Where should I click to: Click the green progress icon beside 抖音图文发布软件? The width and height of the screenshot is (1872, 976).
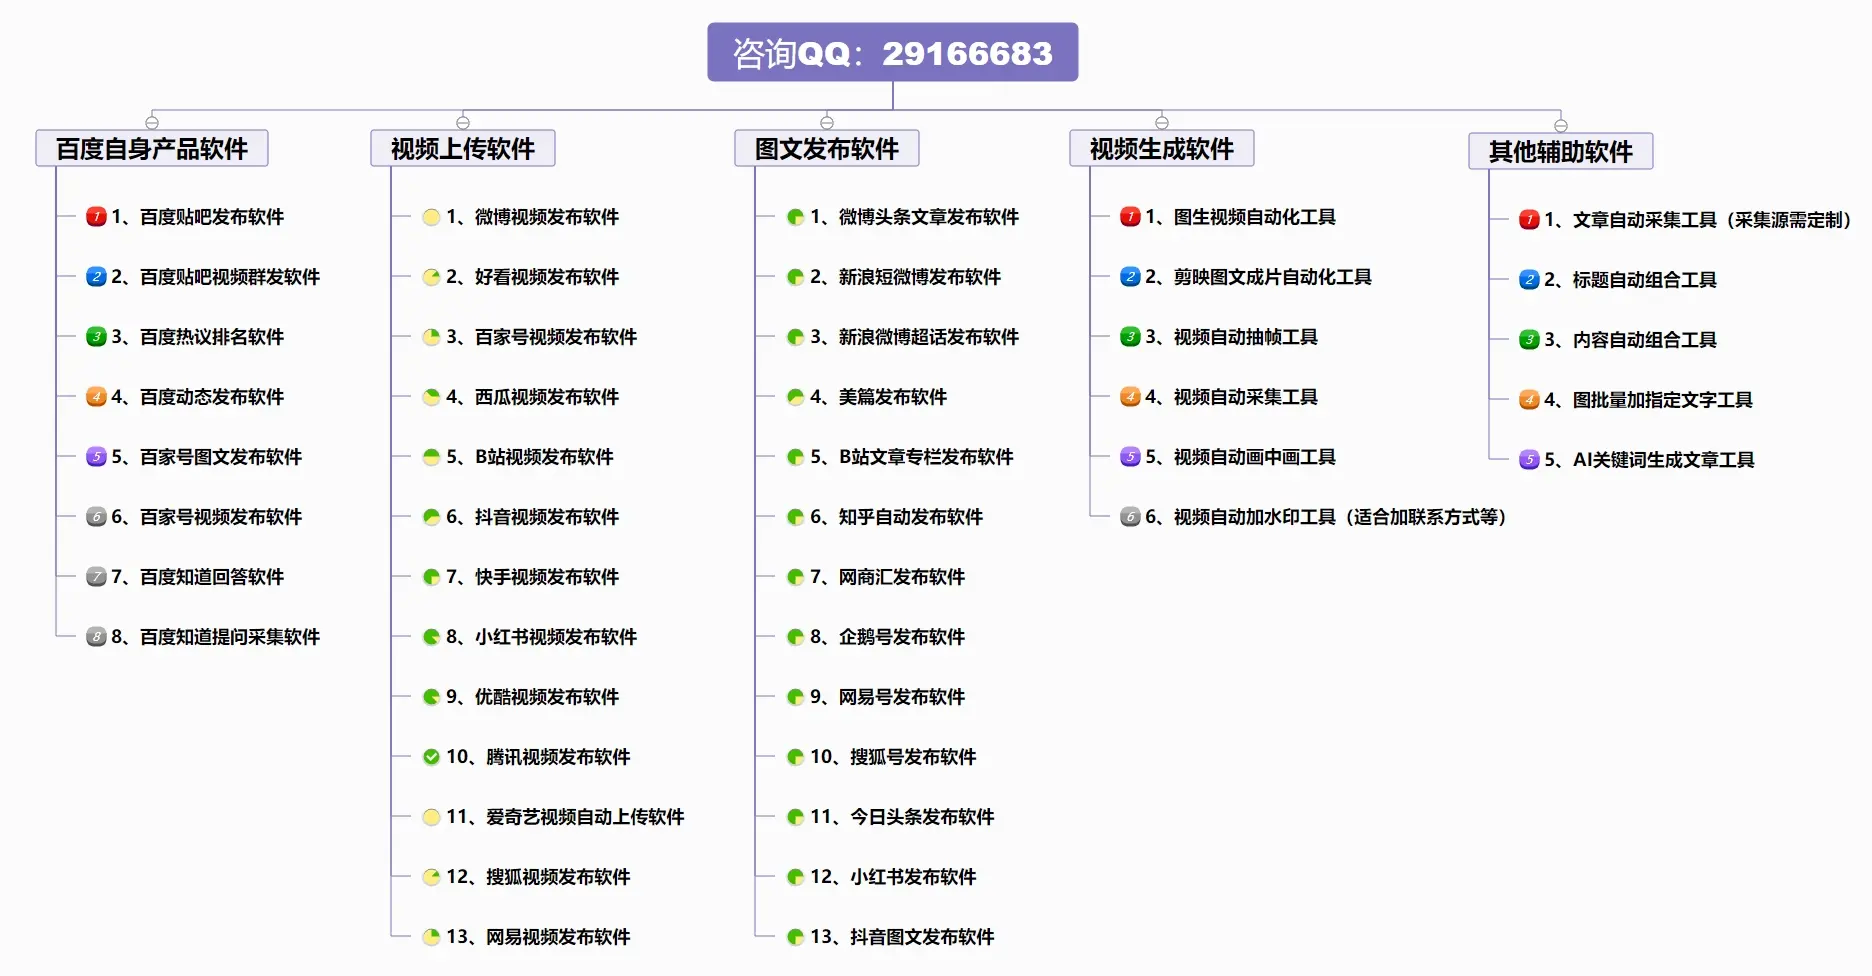pyautogui.click(x=795, y=937)
